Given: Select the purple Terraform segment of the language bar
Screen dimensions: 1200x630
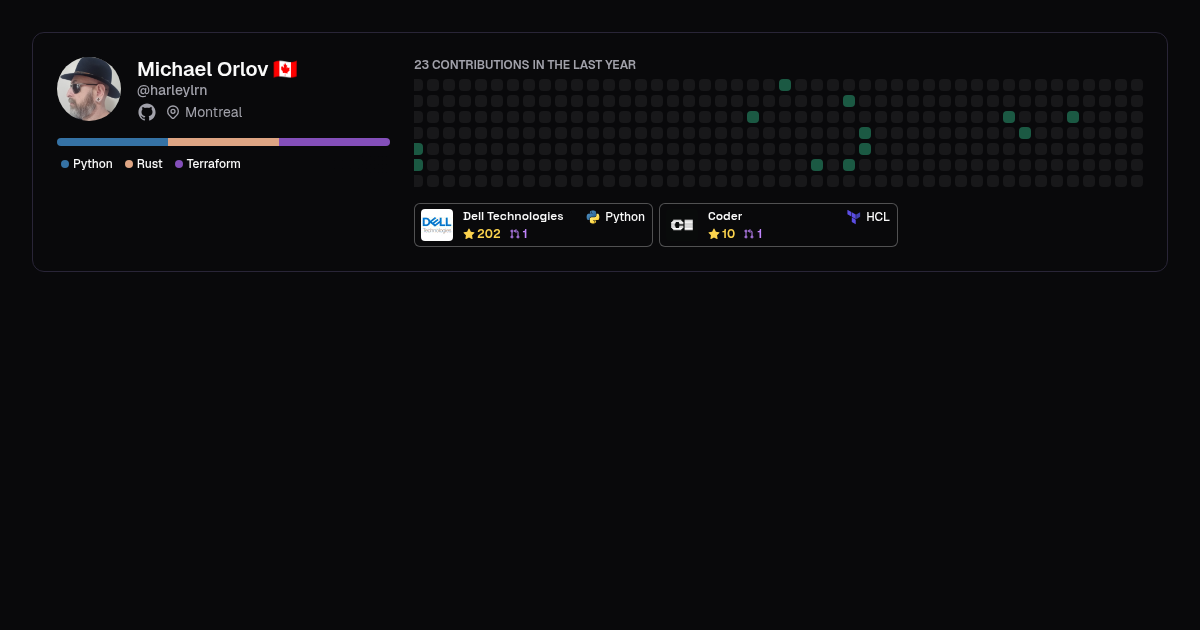Looking at the screenshot, I should (334, 142).
